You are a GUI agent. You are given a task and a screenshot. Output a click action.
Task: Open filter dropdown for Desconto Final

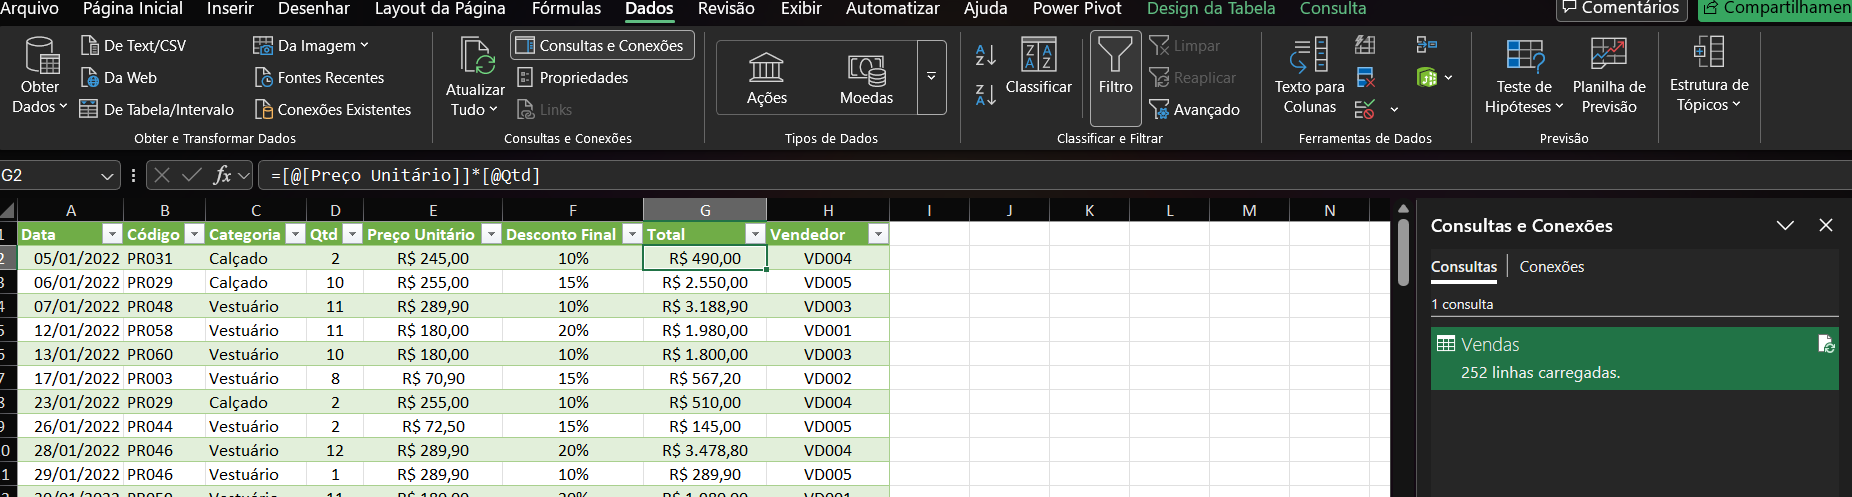(x=632, y=234)
